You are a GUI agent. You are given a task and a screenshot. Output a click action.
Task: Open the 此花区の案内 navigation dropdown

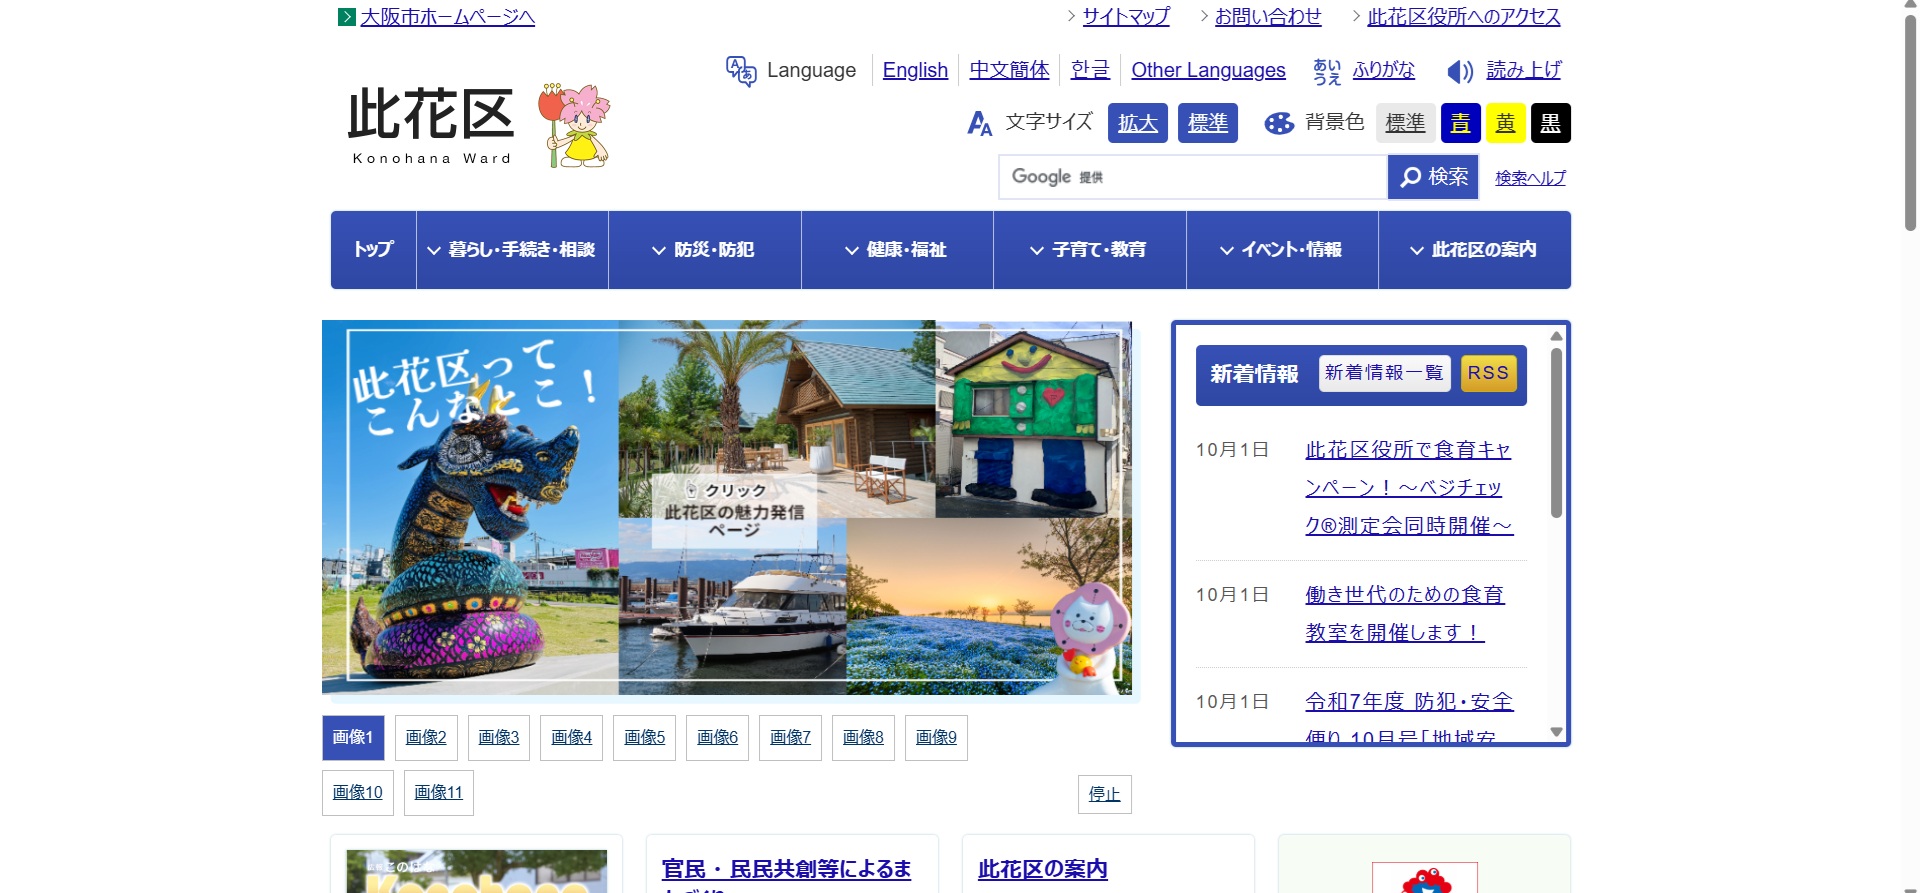click(x=1475, y=250)
